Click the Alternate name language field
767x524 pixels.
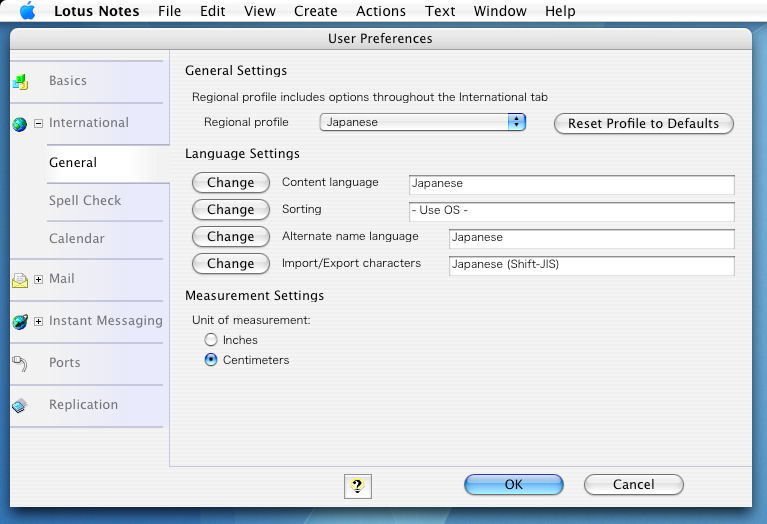pyautogui.click(x=591, y=238)
